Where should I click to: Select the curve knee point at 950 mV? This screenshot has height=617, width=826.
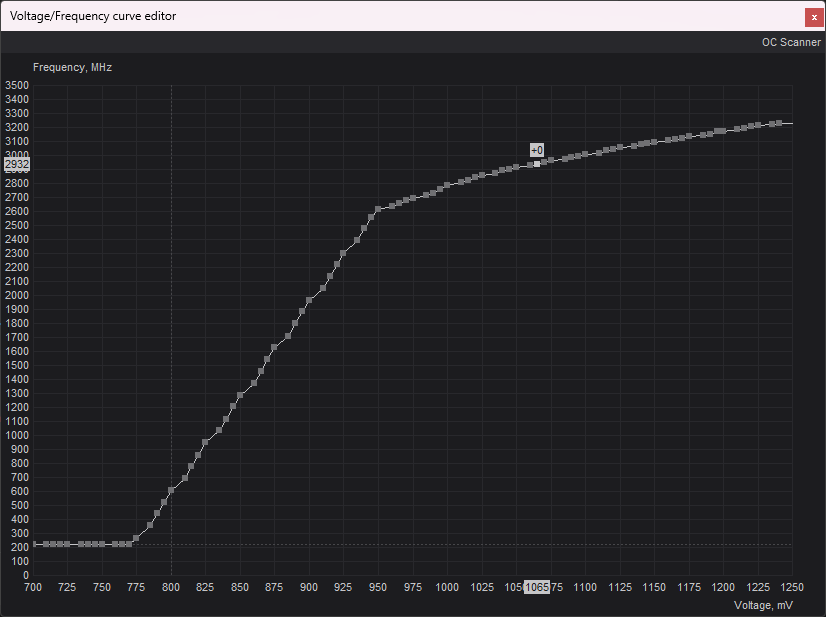[378, 210]
